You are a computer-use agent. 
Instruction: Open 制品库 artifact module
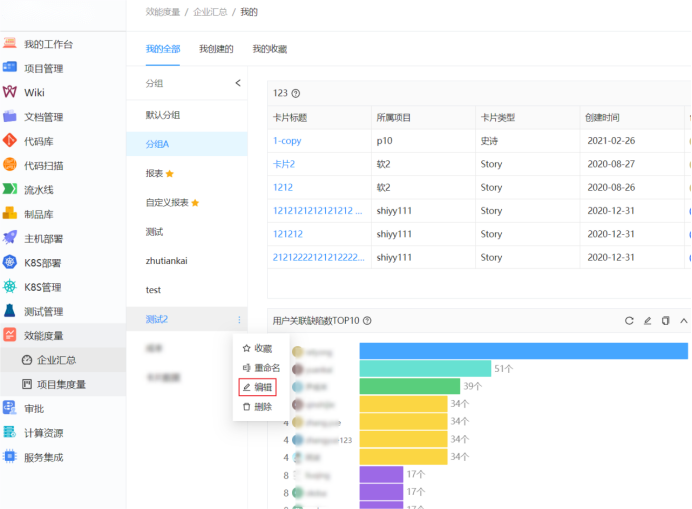[38, 214]
